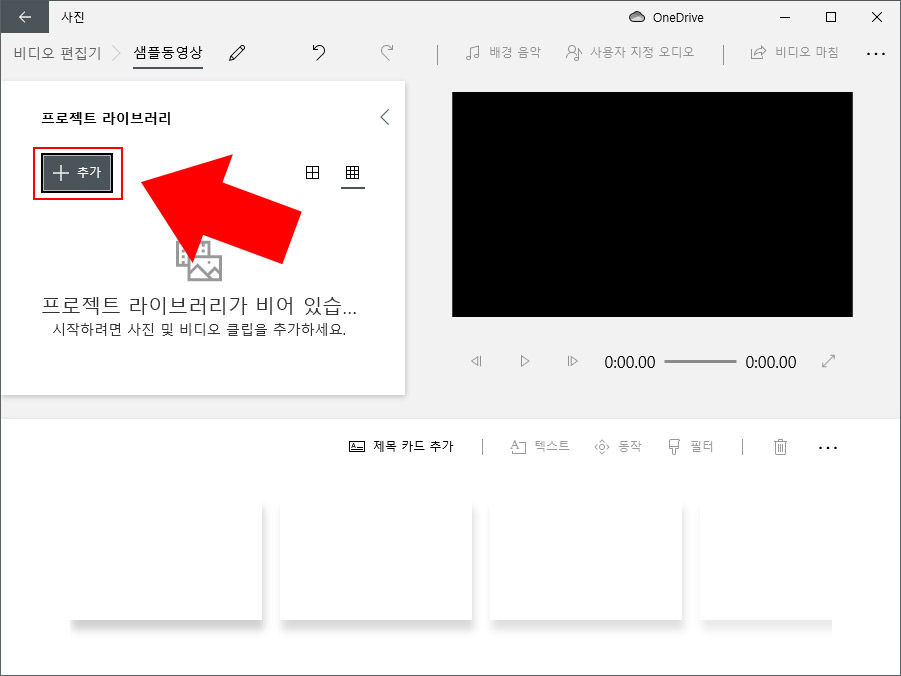Open the 동작 (motion) tool
The image size is (901, 676).
pos(618,447)
